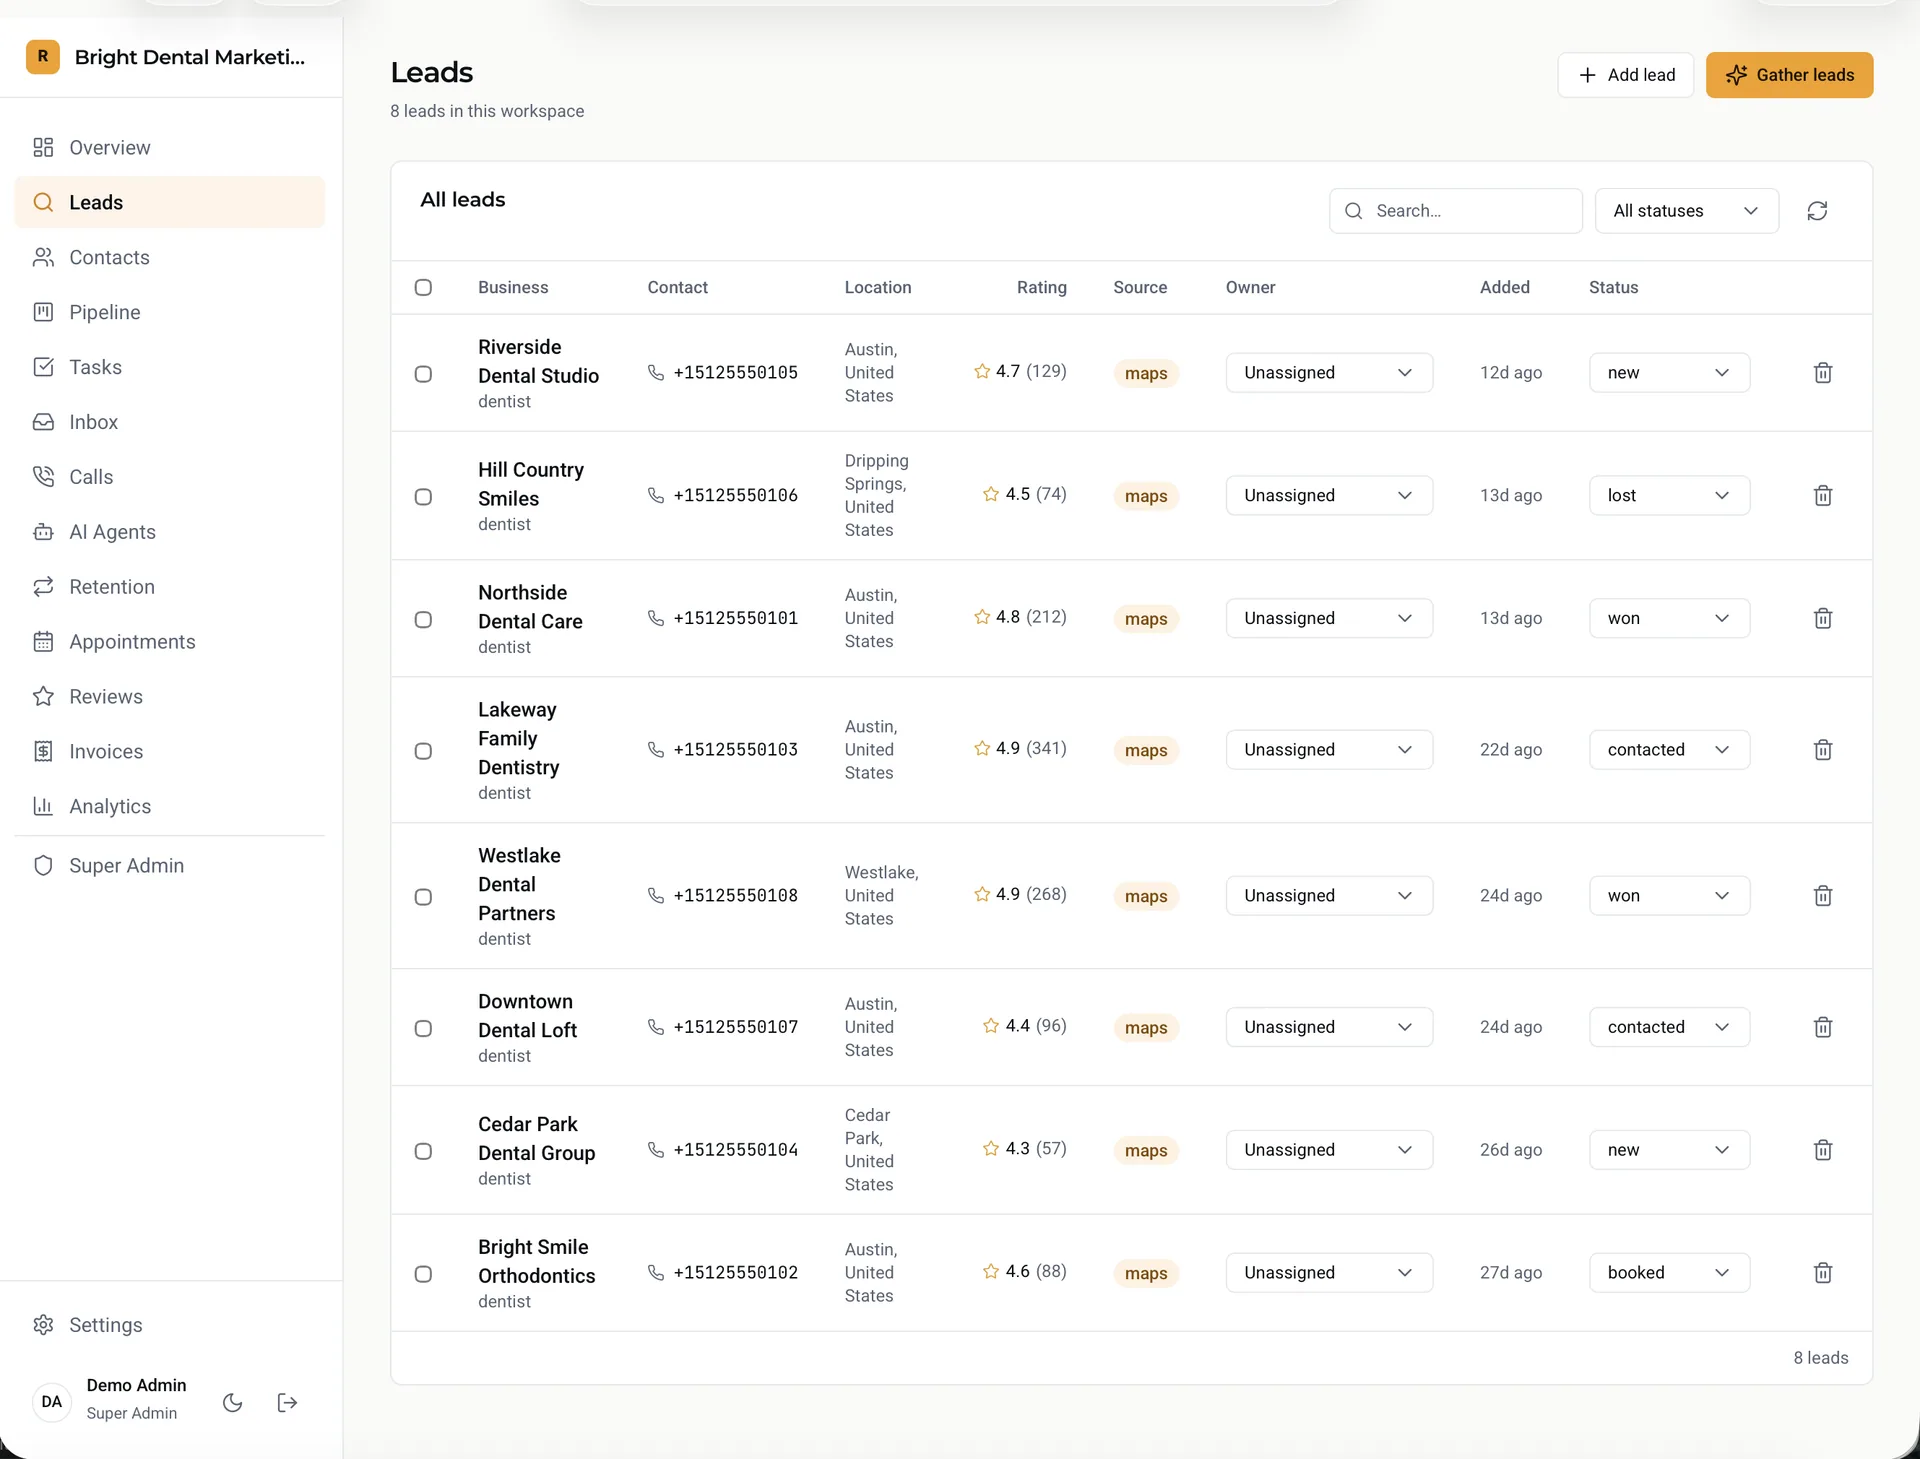Click trash icon for Westlake Dental Partners

click(x=1822, y=896)
